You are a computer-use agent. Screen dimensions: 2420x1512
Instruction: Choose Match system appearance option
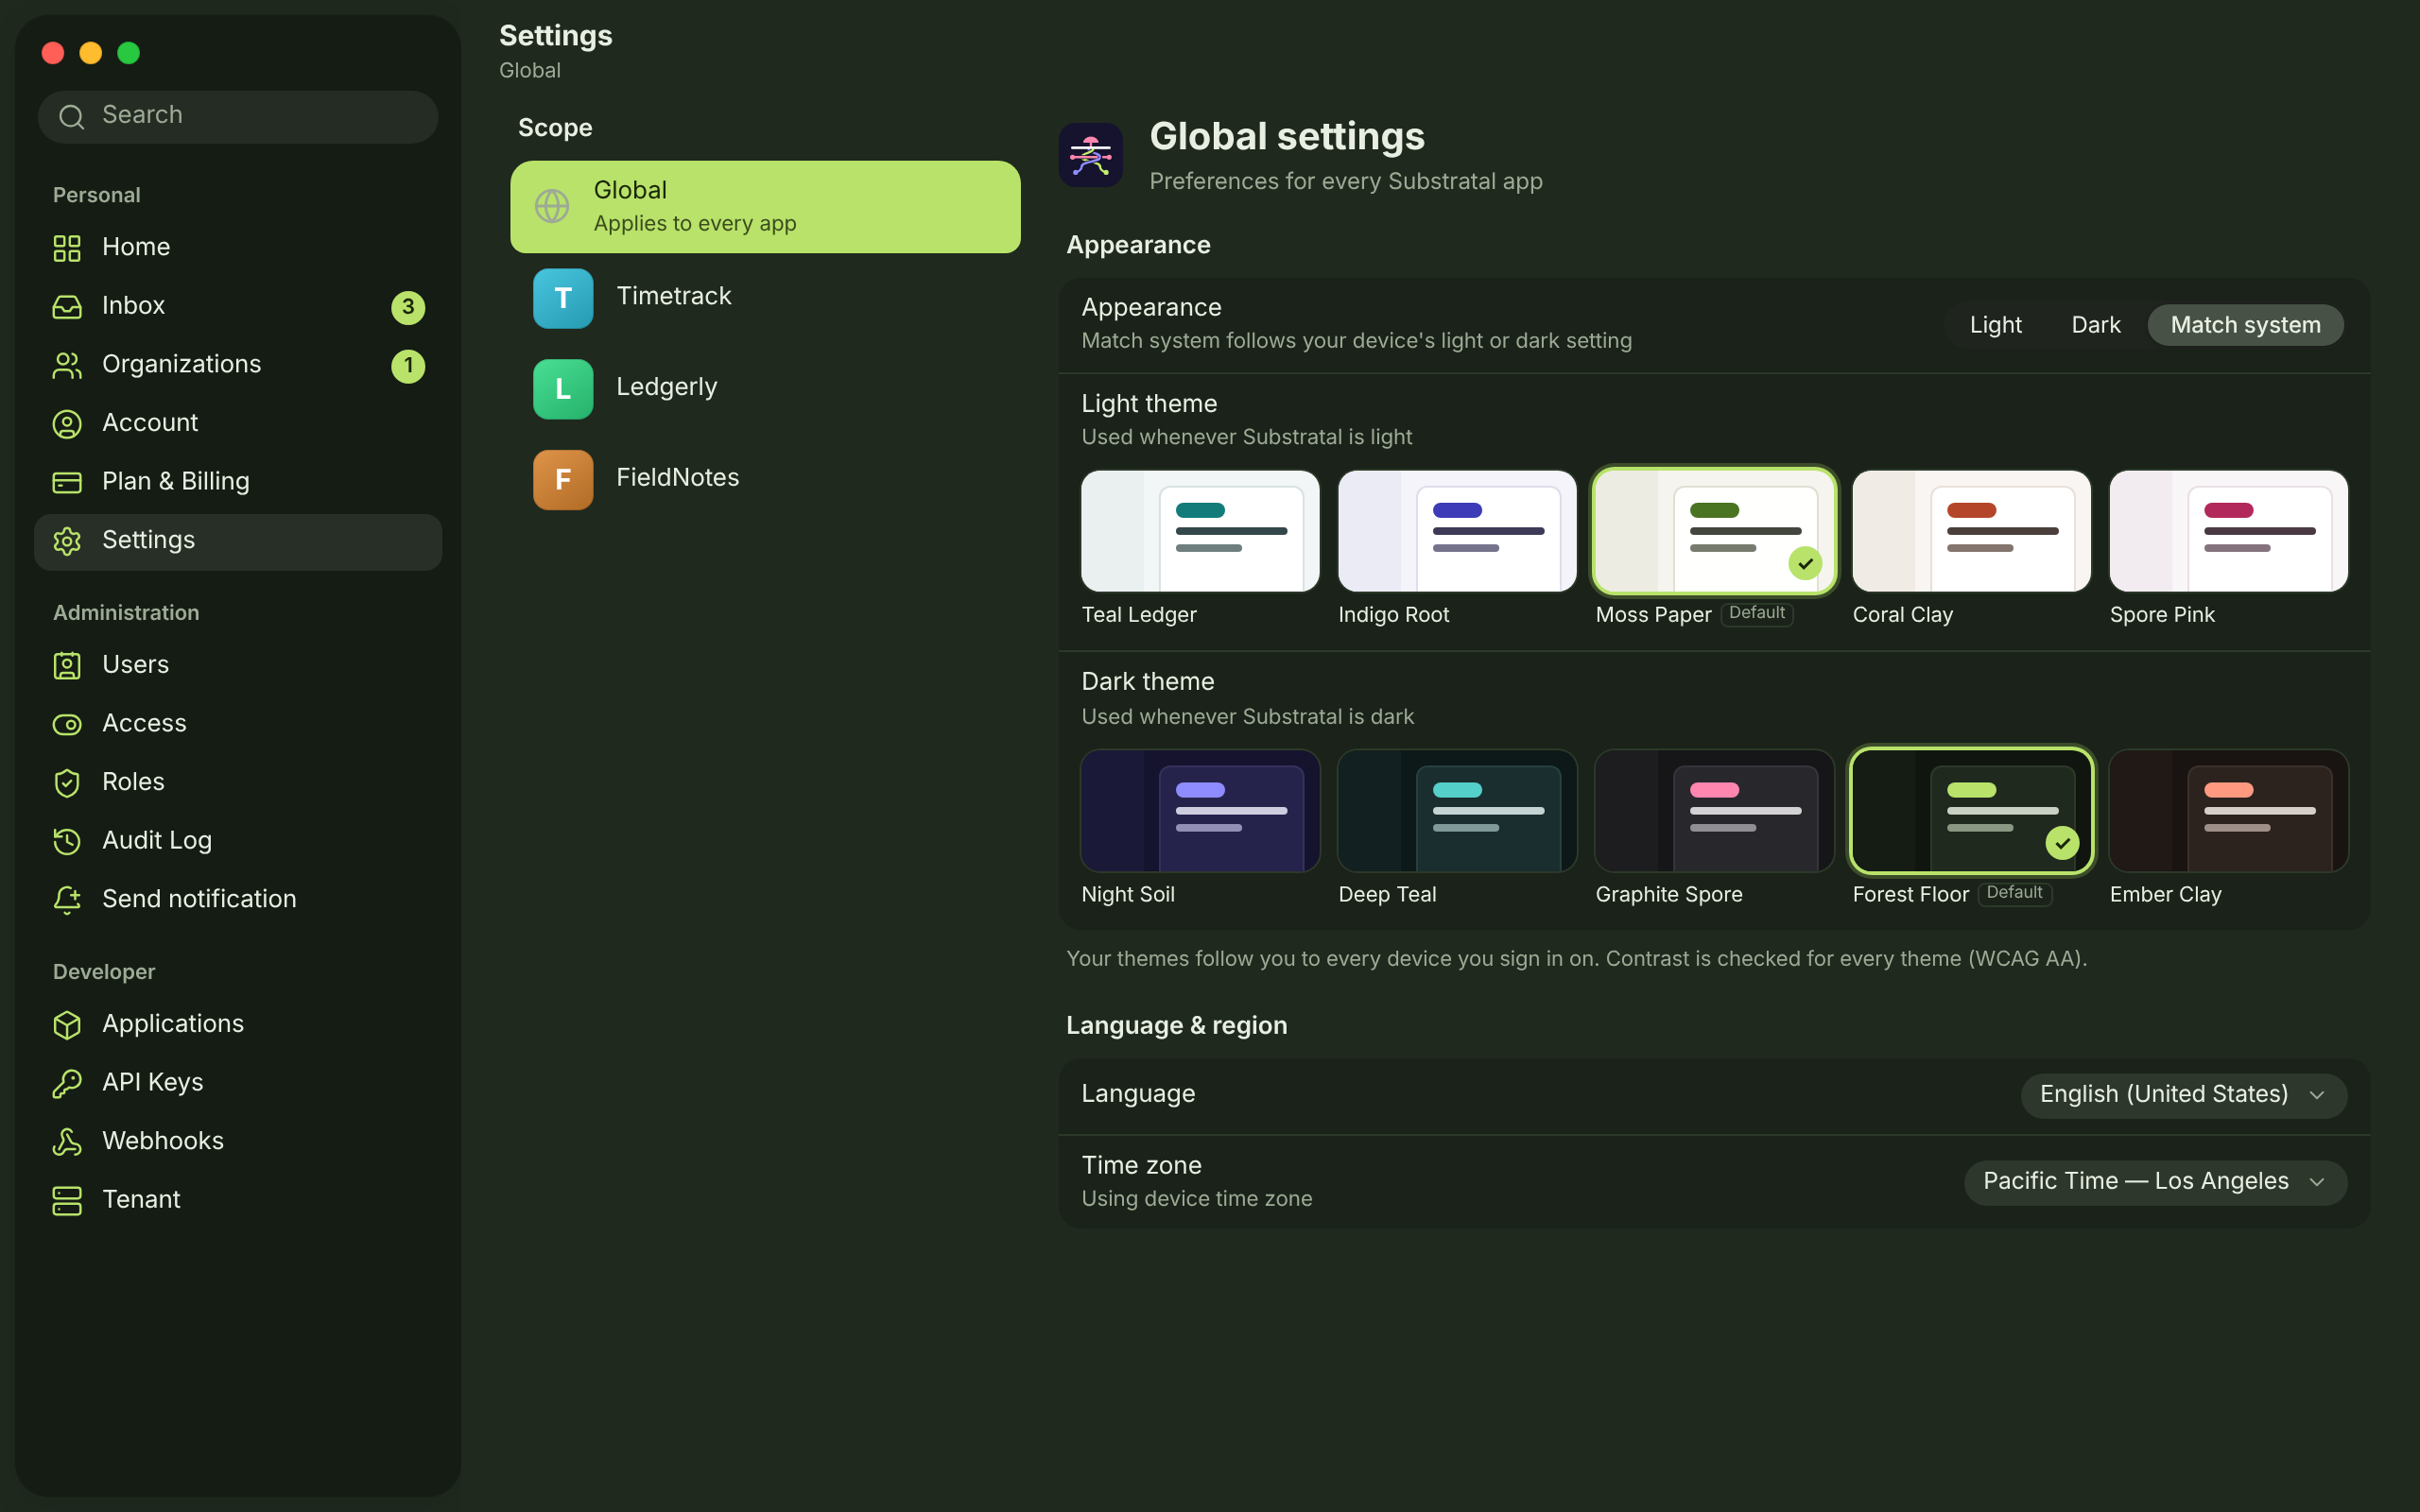2245,325
